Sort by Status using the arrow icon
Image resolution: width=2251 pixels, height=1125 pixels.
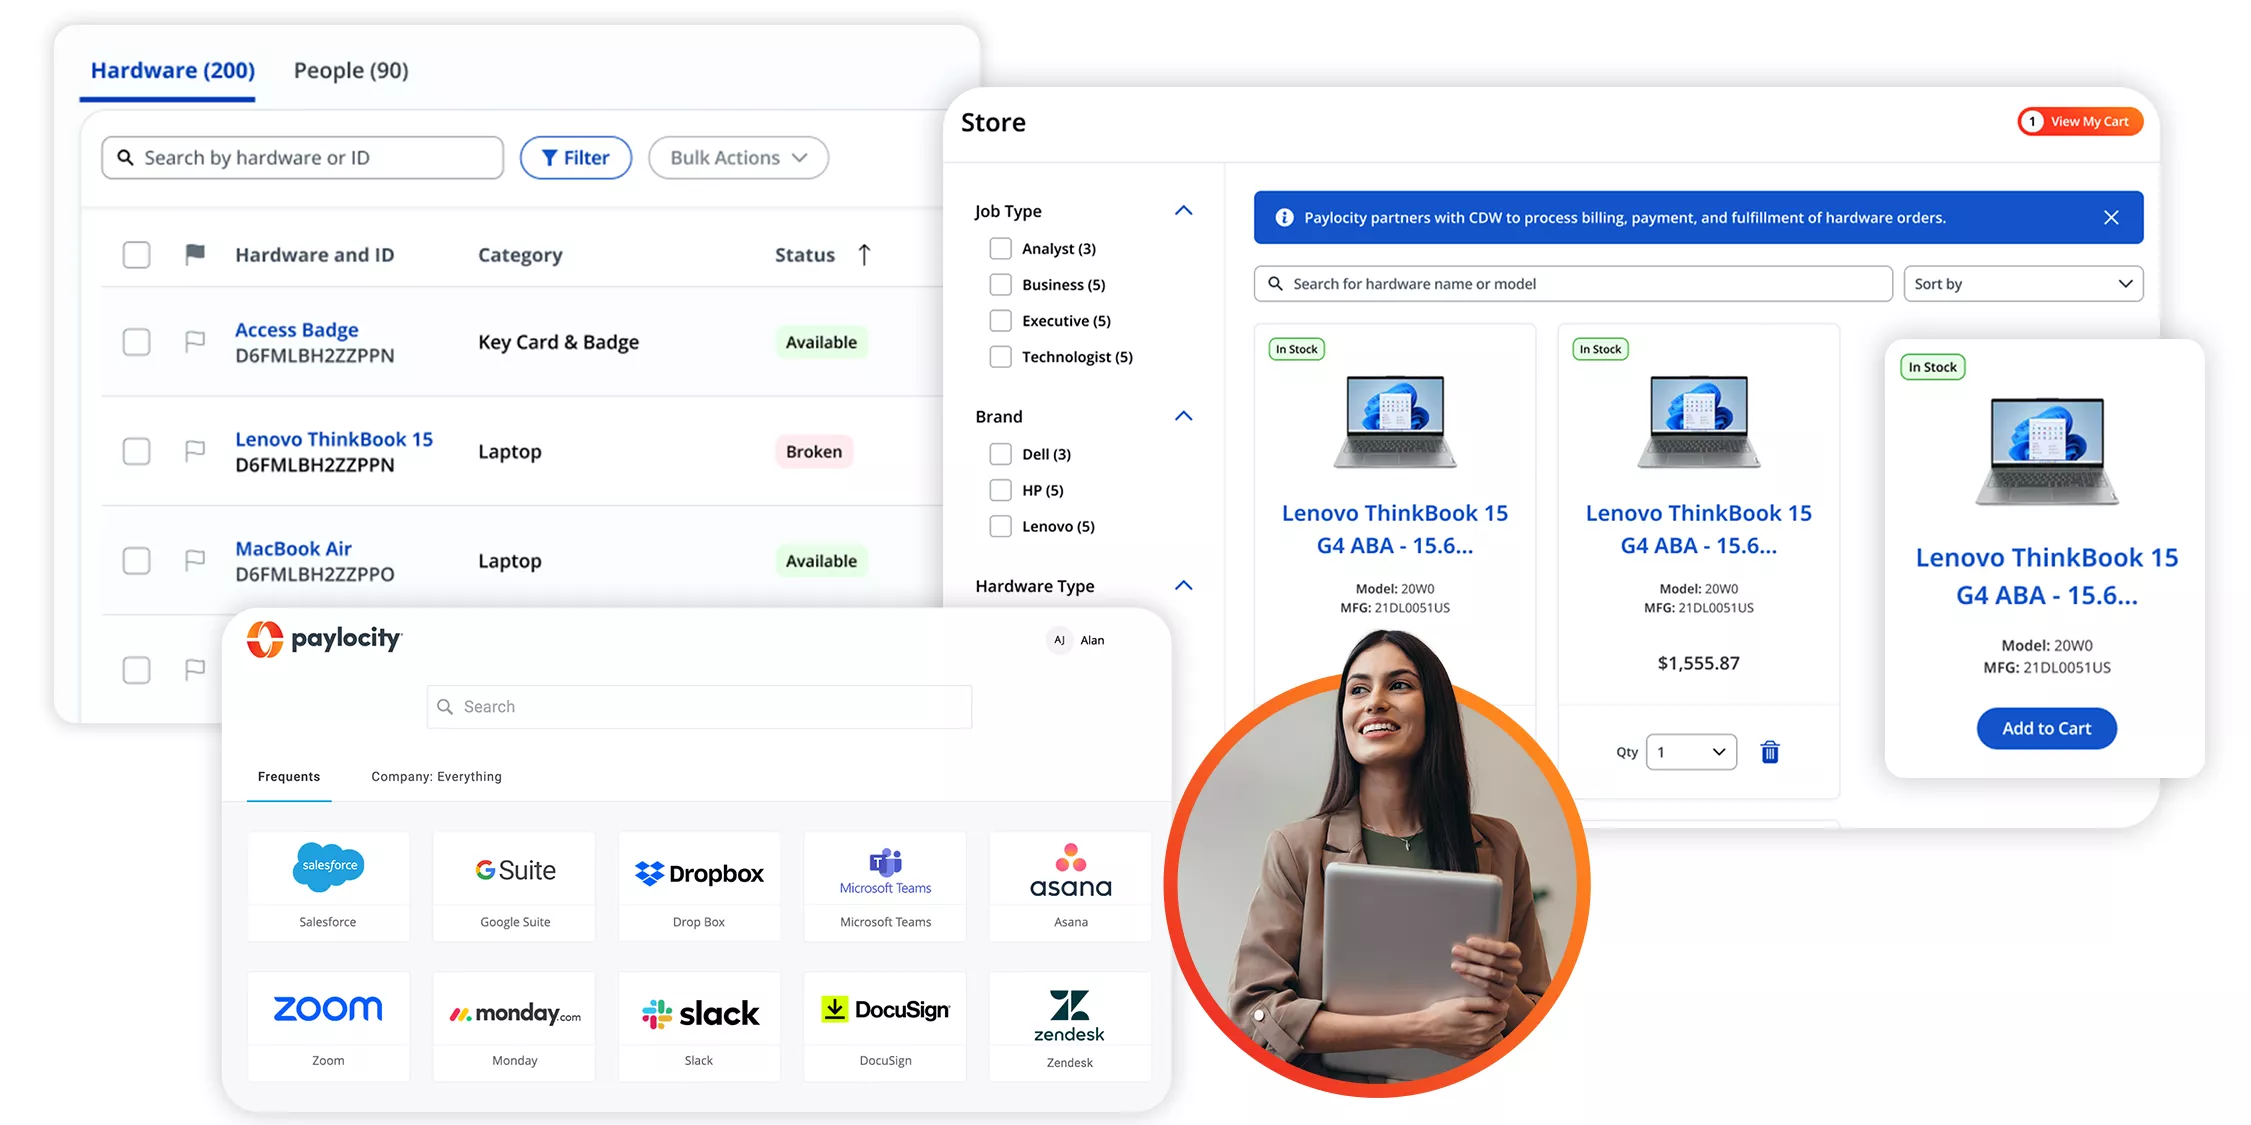point(865,255)
